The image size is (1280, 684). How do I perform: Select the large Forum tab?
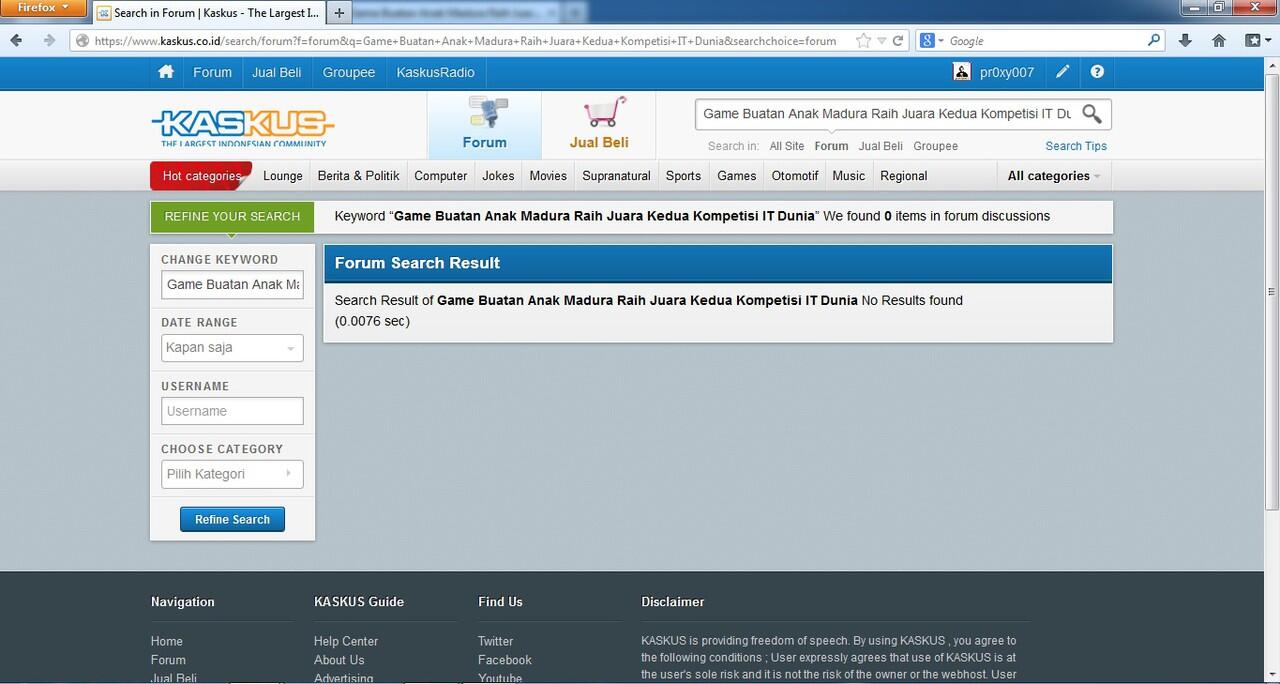point(485,125)
